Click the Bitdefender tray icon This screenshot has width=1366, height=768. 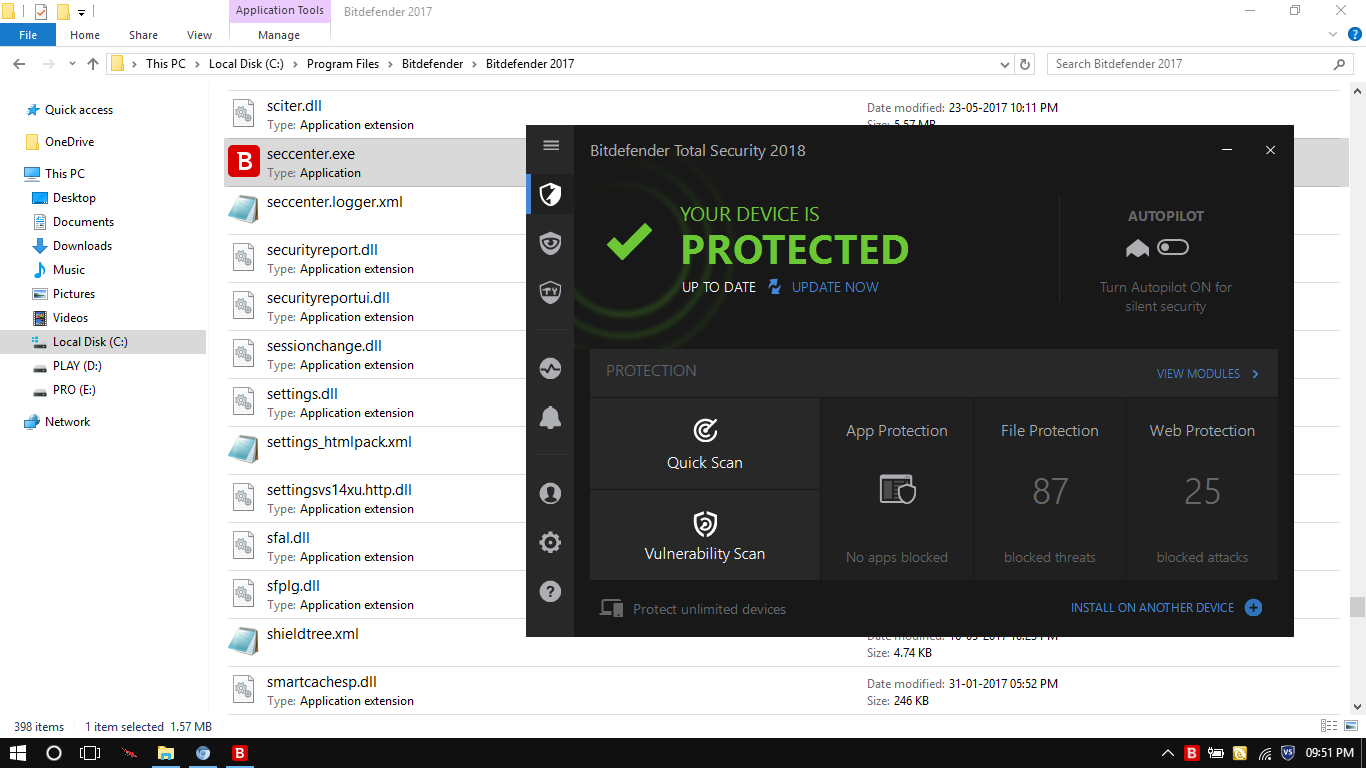[x=1192, y=753]
